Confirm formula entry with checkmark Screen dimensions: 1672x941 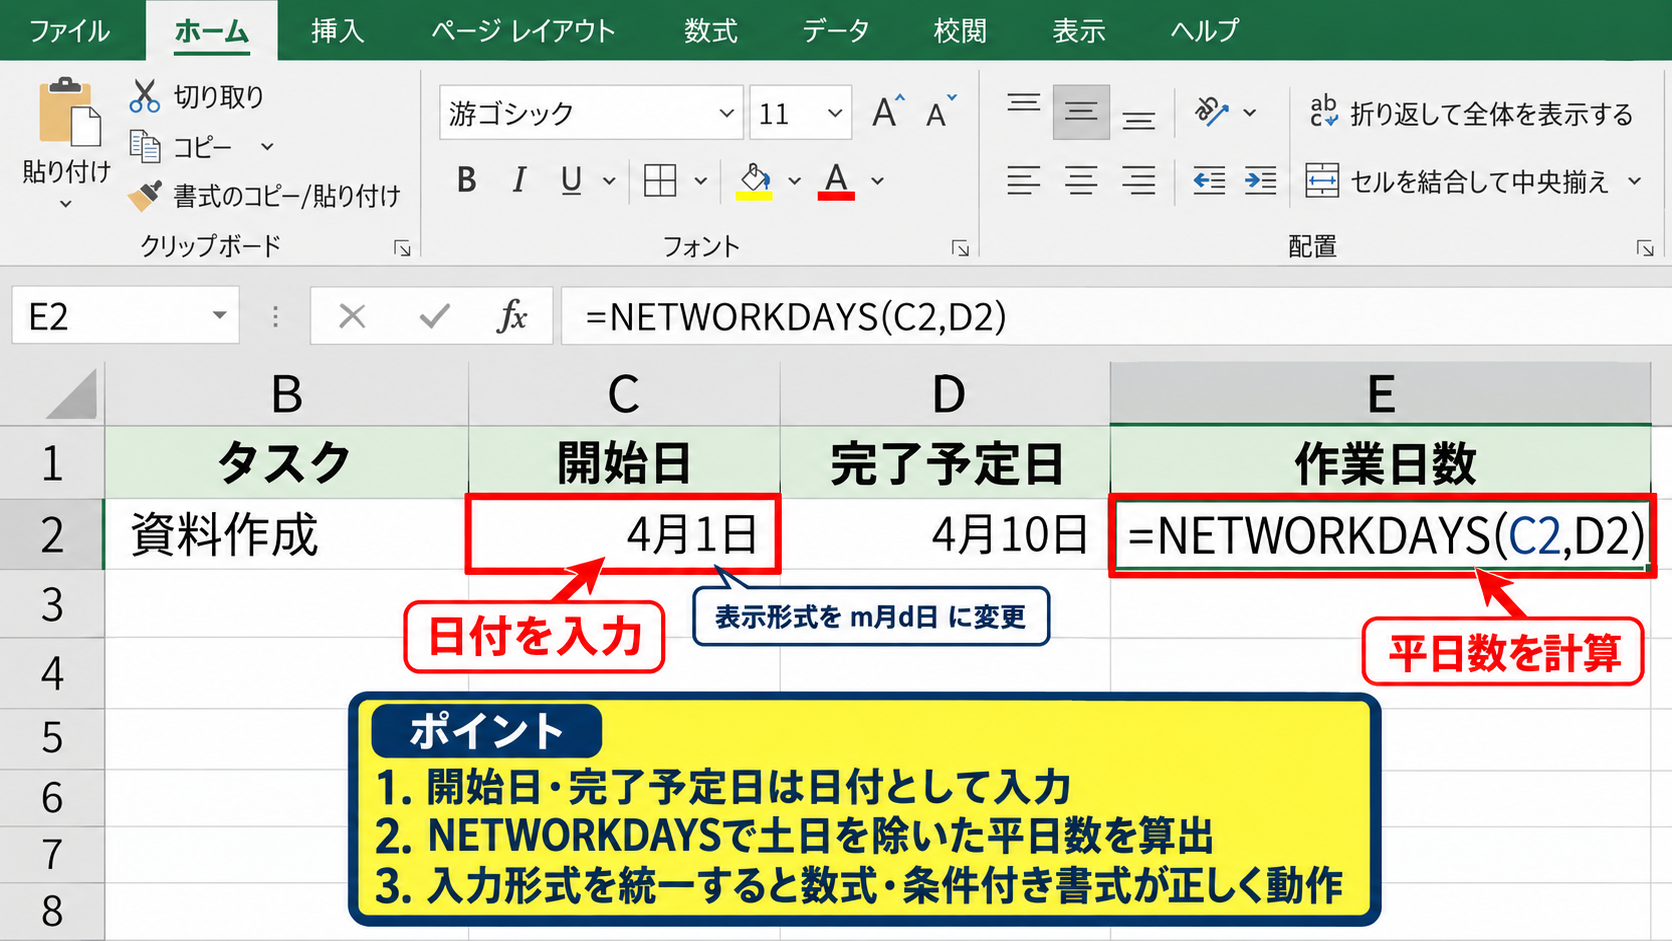(x=434, y=317)
